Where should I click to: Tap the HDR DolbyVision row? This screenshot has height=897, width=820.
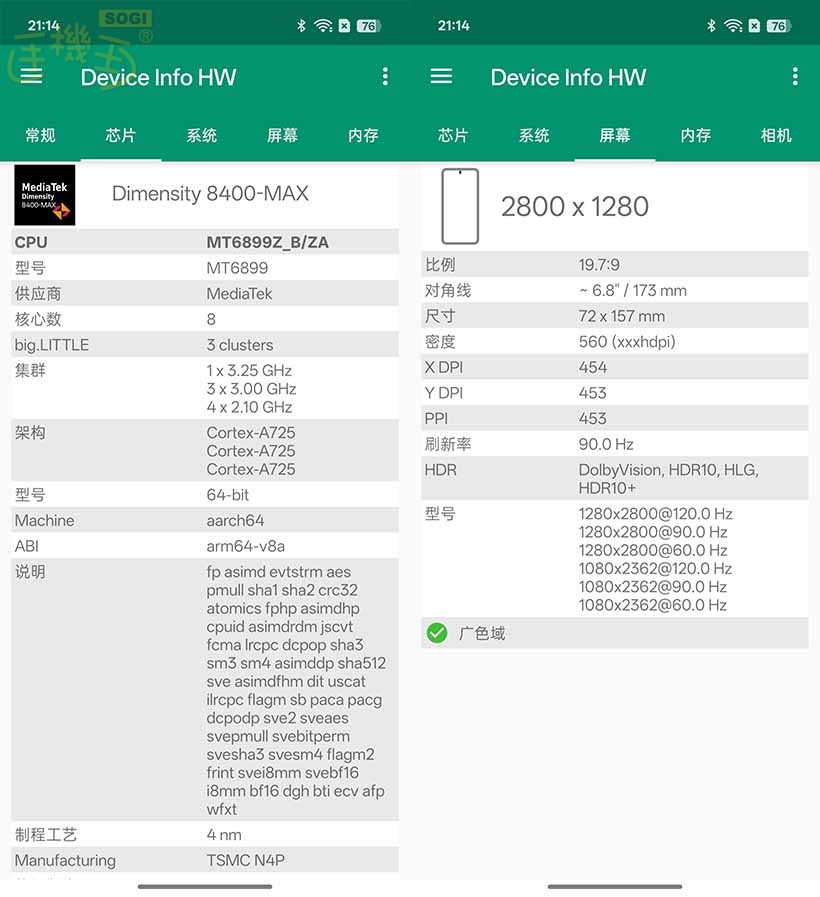[614, 478]
